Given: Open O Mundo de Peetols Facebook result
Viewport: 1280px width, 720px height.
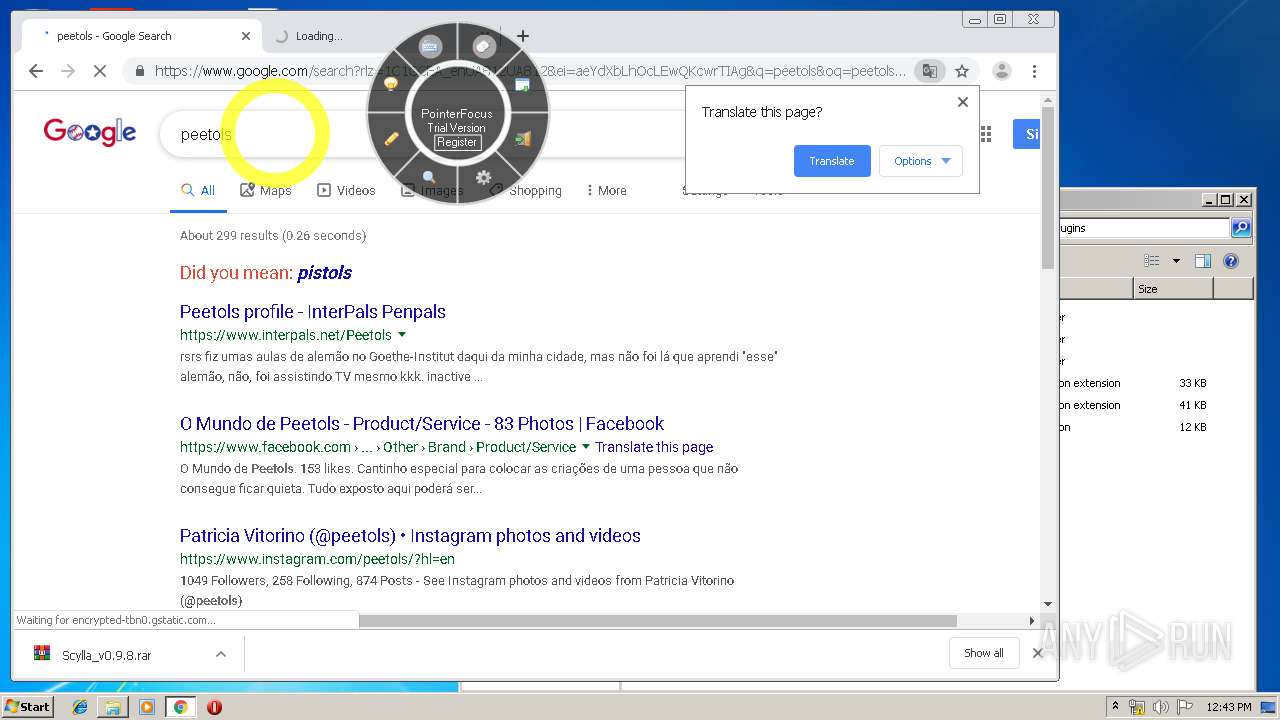Looking at the screenshot, I should click(x=422, y=424).
